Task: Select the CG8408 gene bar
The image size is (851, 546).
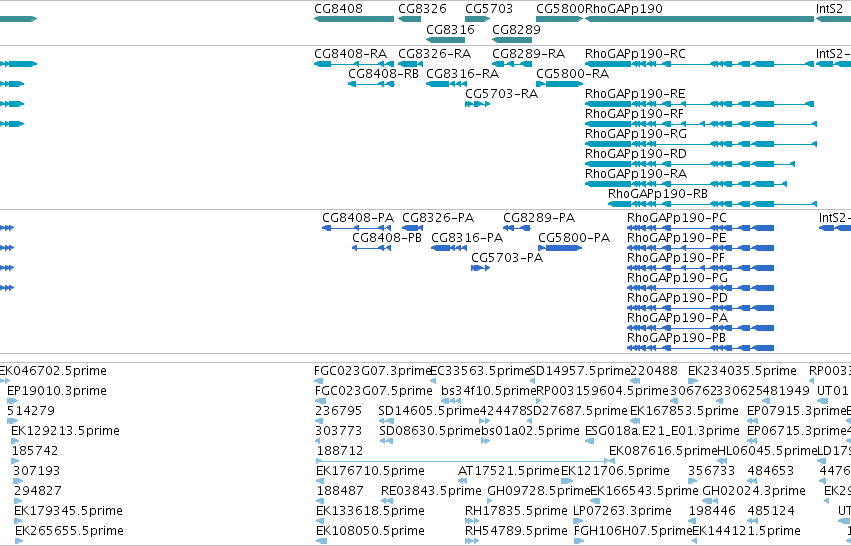Action: click(x=354, y=19)
